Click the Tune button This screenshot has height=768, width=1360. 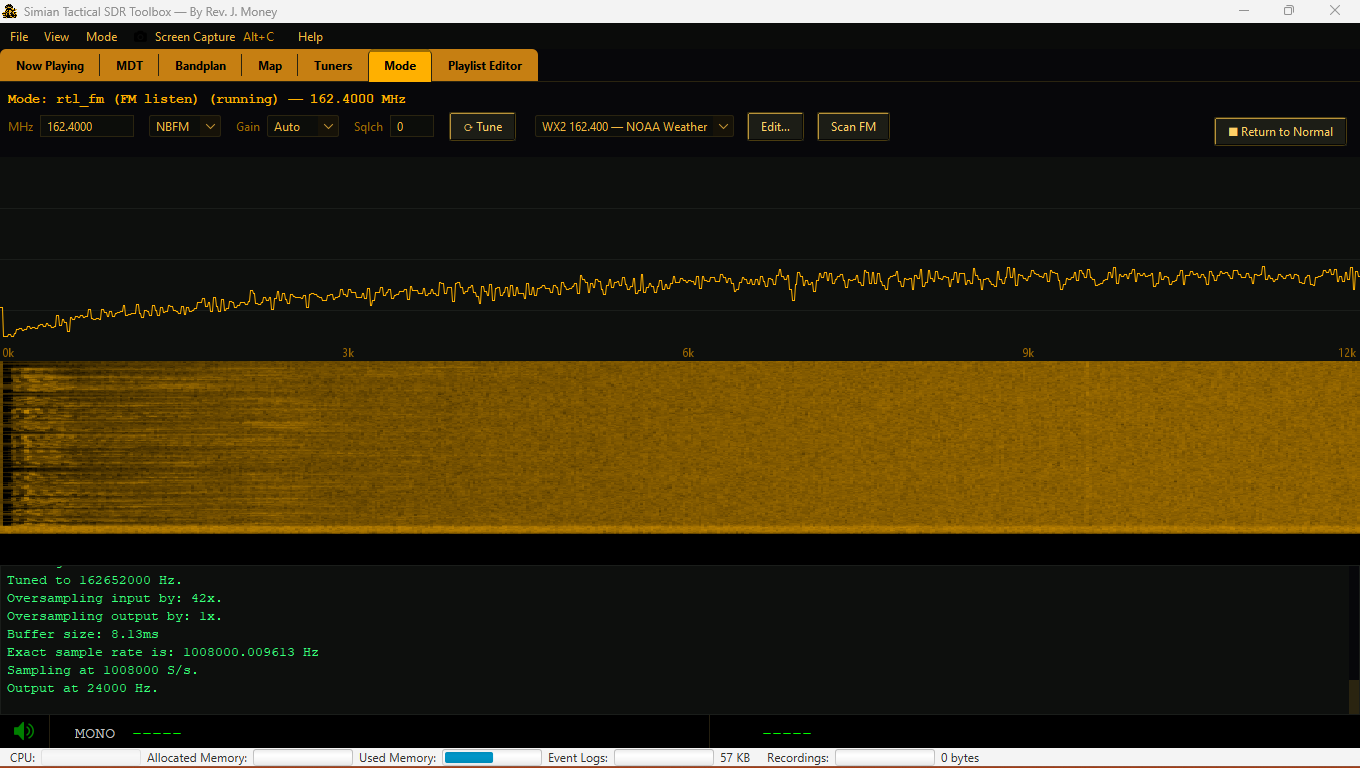point(483,127)
